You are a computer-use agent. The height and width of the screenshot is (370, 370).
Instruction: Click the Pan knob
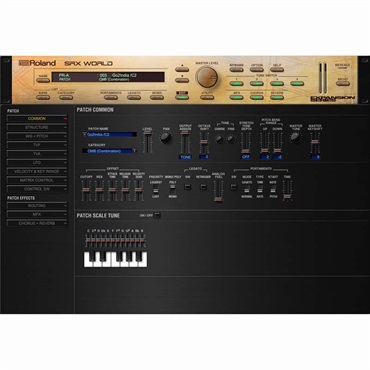click(166, 138)
